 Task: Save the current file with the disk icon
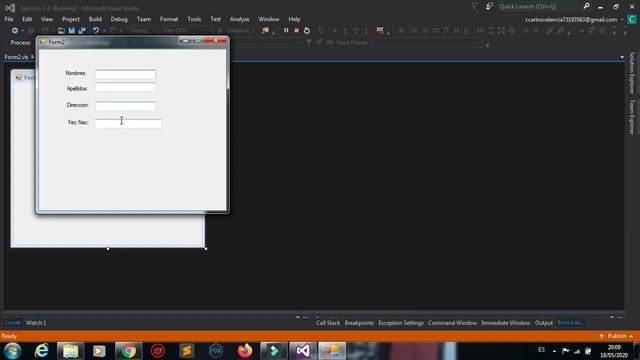72,31
